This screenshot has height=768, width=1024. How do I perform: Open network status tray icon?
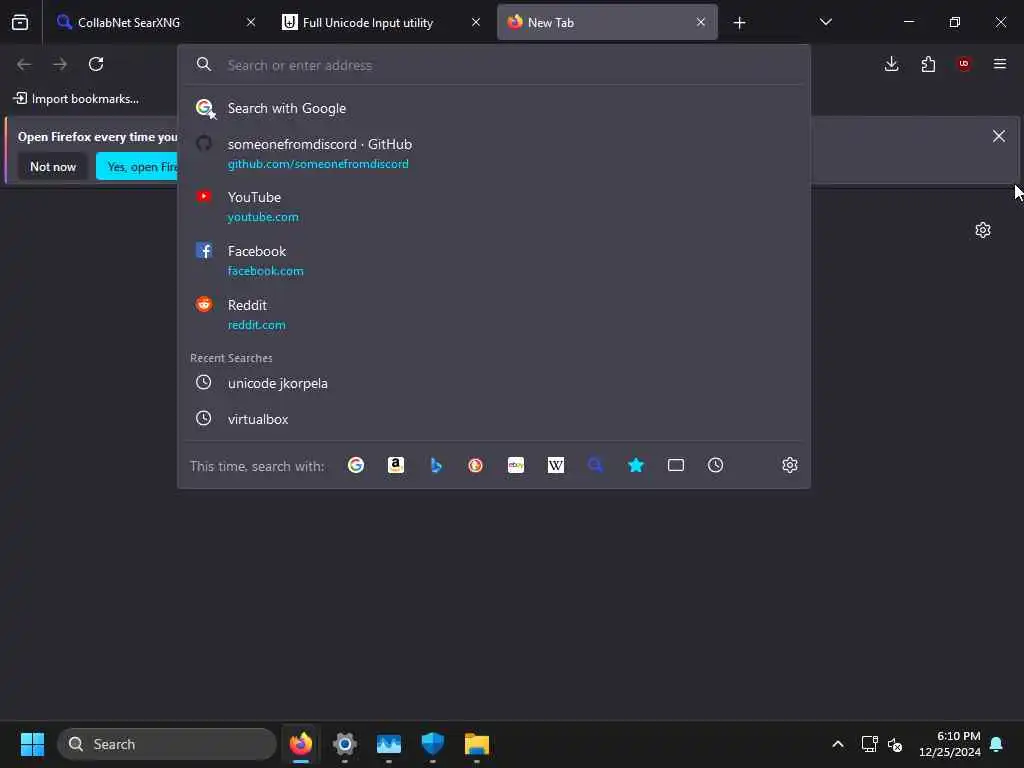click(869, 744)
